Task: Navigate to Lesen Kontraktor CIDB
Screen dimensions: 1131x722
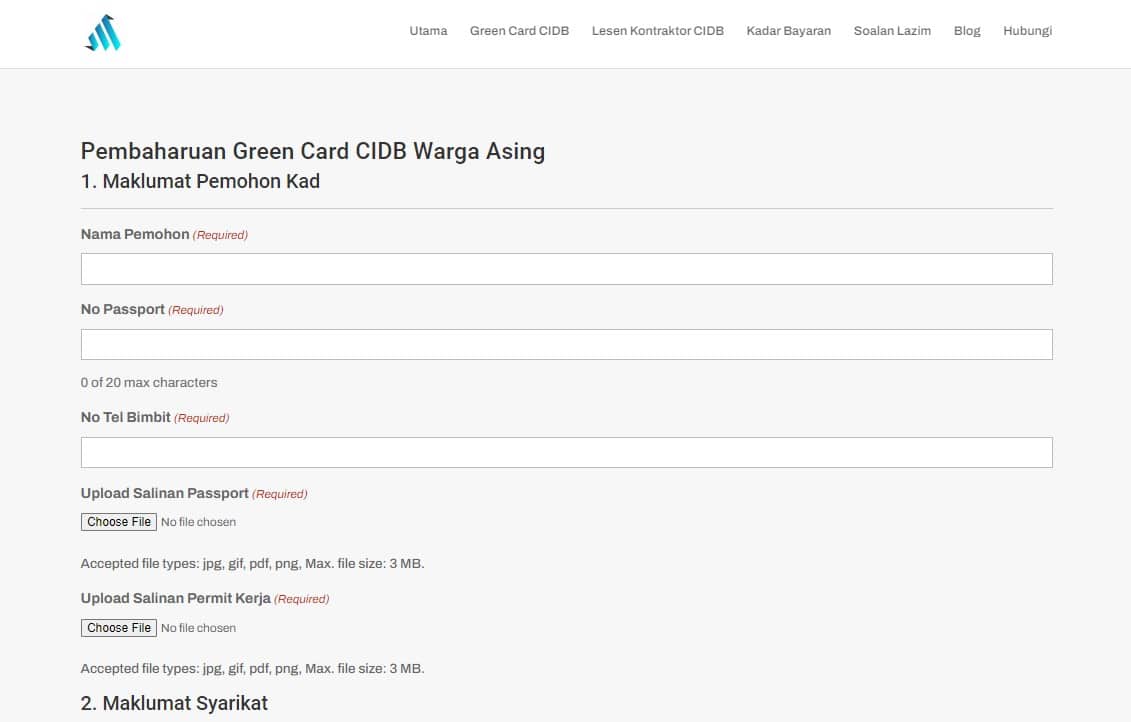Action: coord(657,31)
